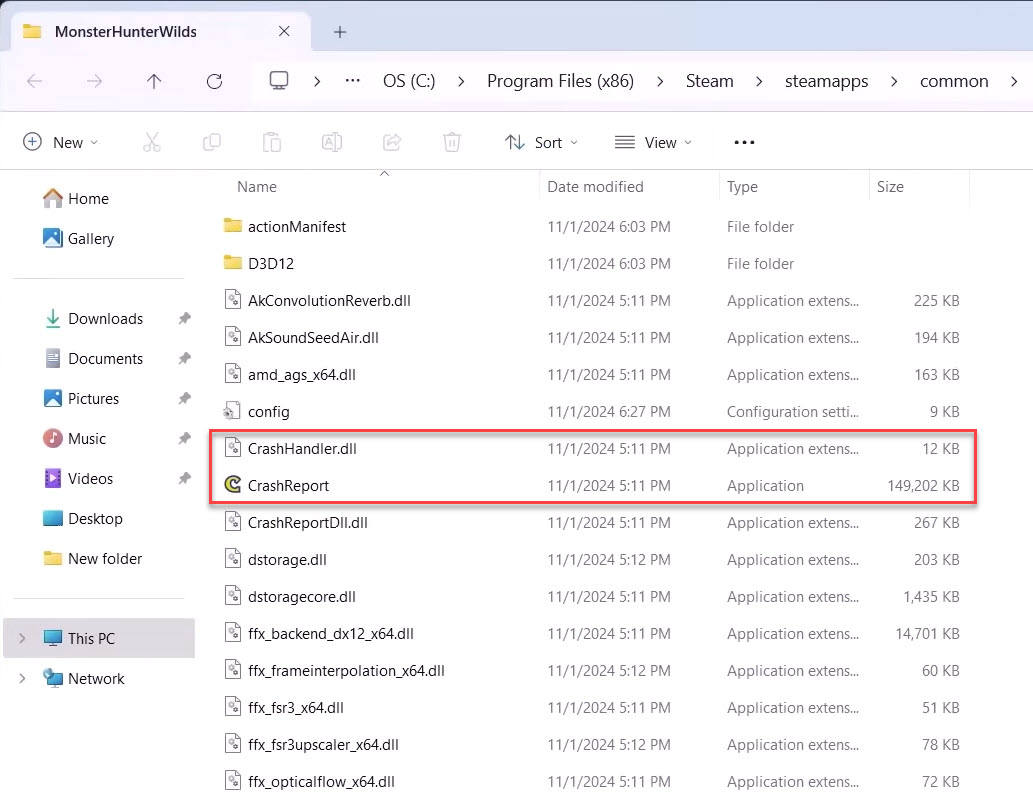Click the Cut scissors icon

pos(152,142)
